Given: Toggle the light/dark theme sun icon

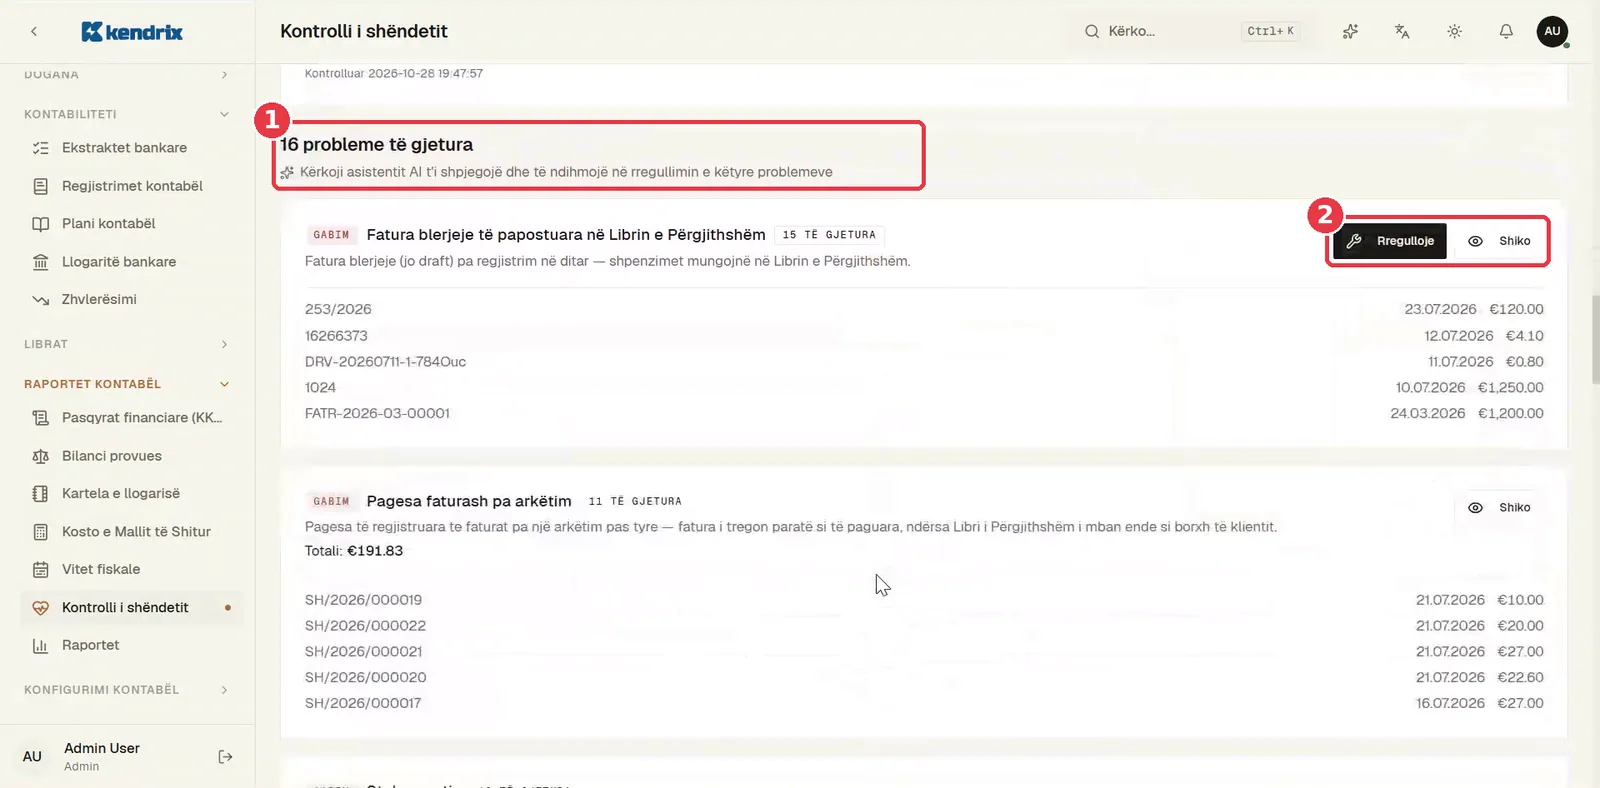Looking at the screenshot, I should click(x=1454, y=31).
